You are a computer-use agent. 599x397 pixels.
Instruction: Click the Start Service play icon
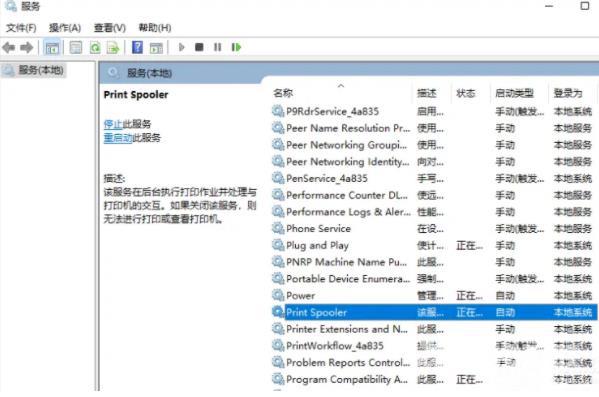point(181,47)
